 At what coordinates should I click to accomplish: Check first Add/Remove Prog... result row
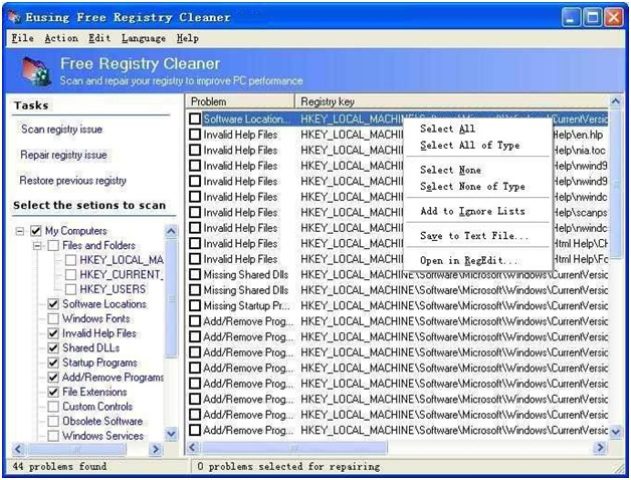pos(195,321)
